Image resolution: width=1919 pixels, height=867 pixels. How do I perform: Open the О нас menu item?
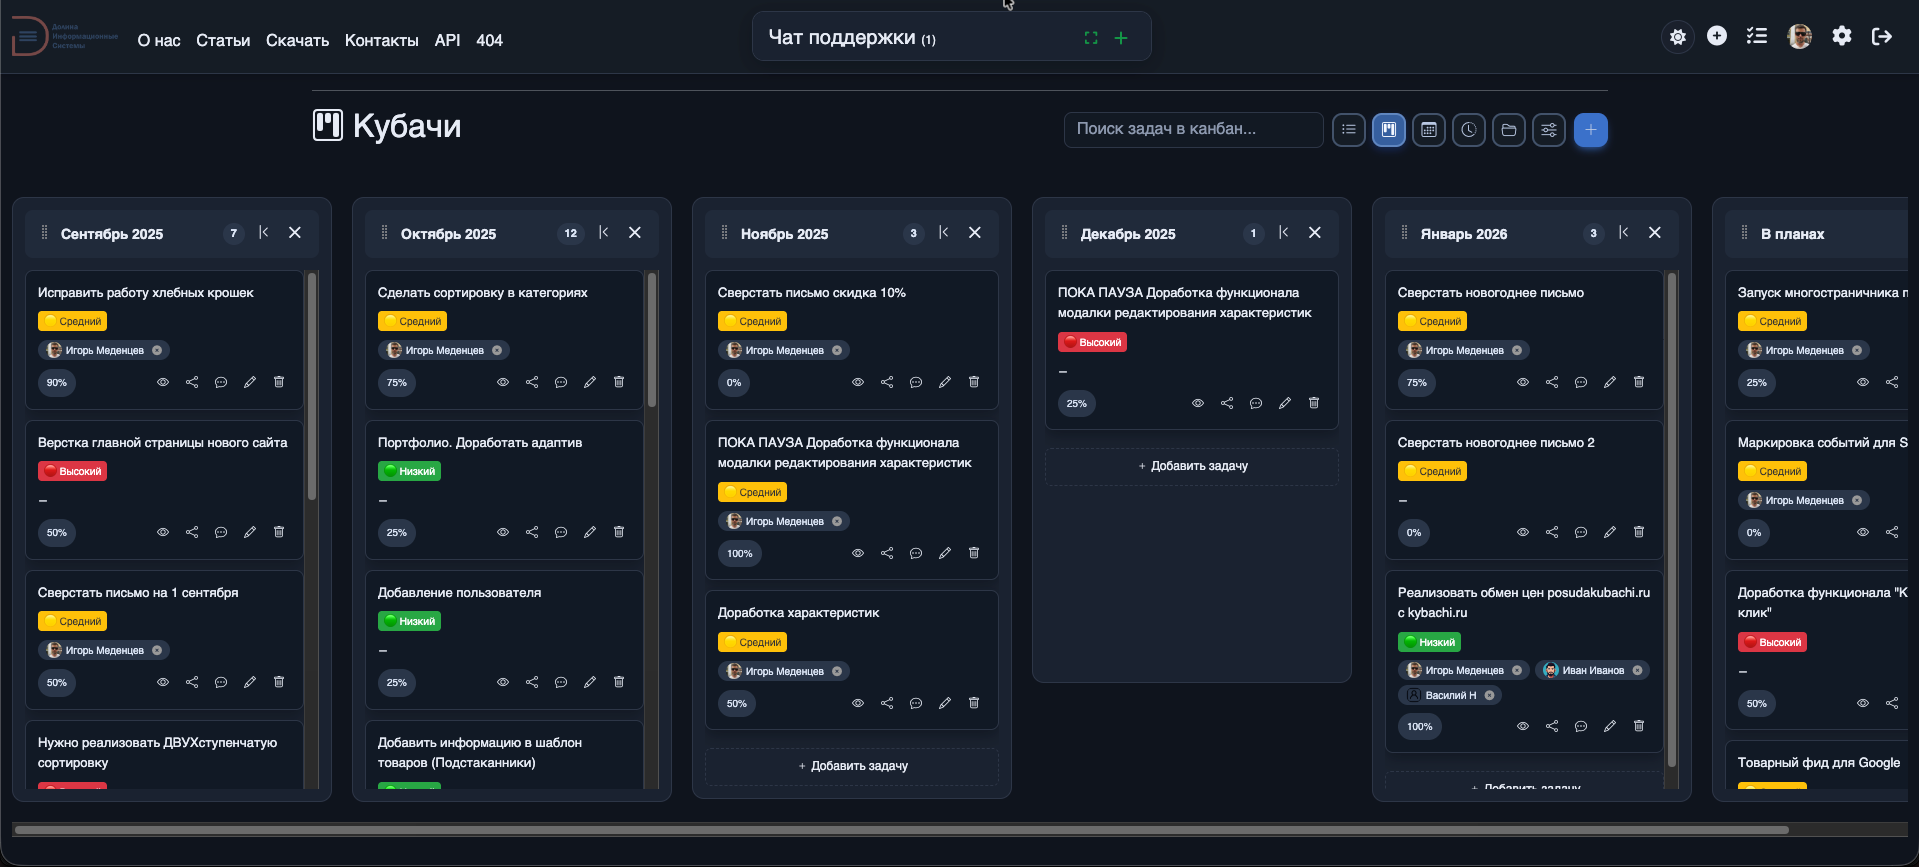159,40
